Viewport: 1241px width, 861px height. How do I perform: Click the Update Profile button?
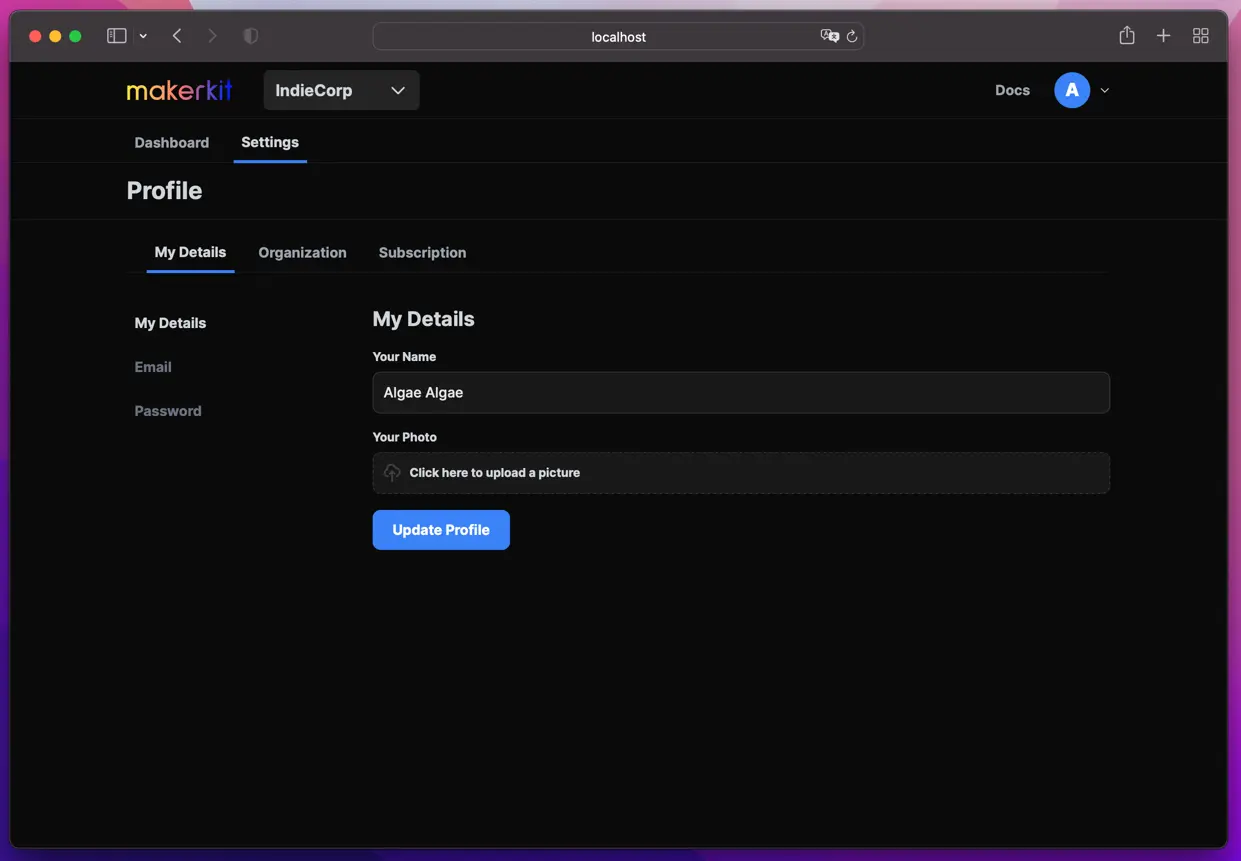click(441, 530)
